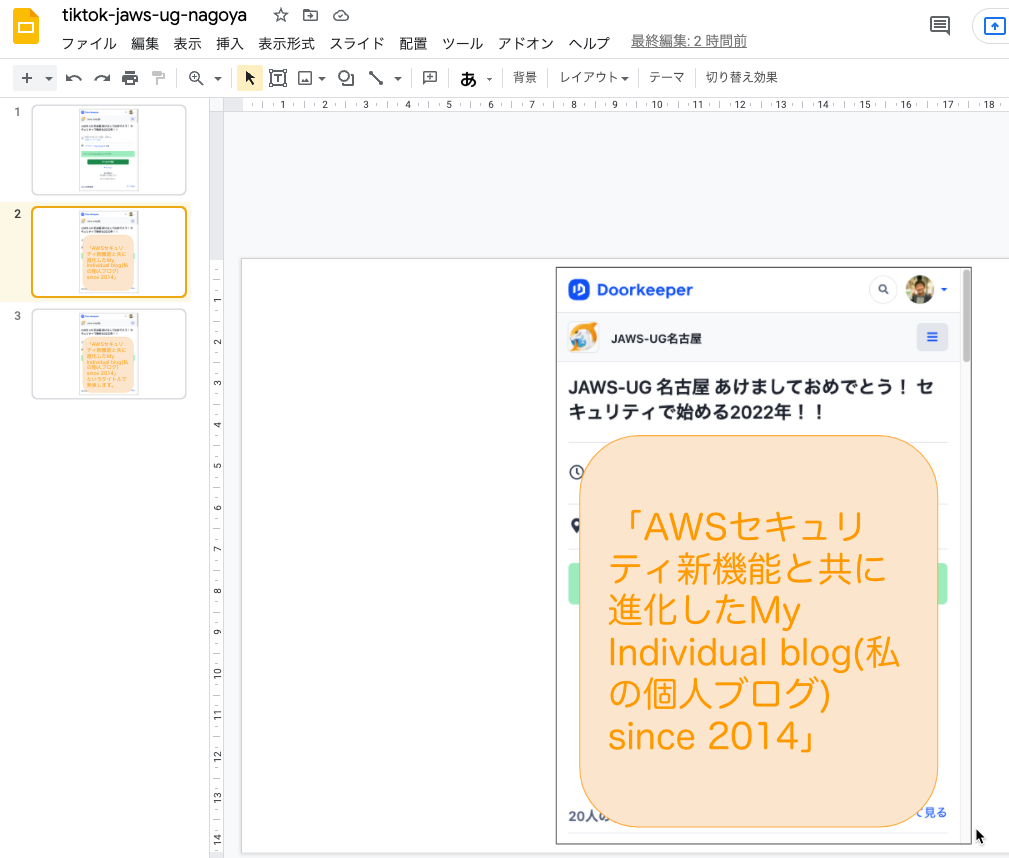Open the 挿入 menu
Screen dimensions: 1009x858
(230, 43)
